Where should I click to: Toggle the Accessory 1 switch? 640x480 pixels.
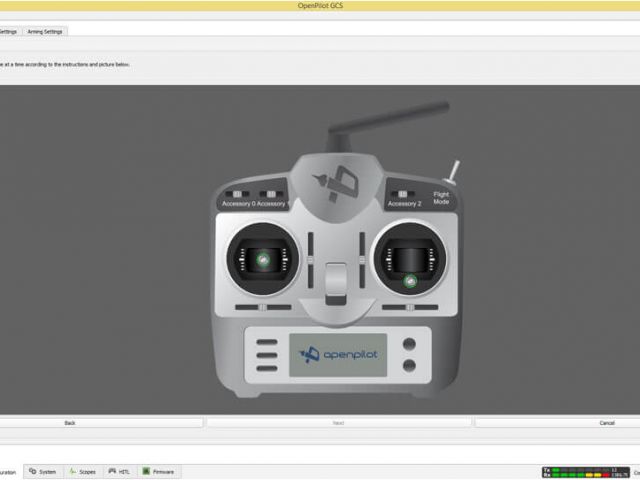click(269, 194)
